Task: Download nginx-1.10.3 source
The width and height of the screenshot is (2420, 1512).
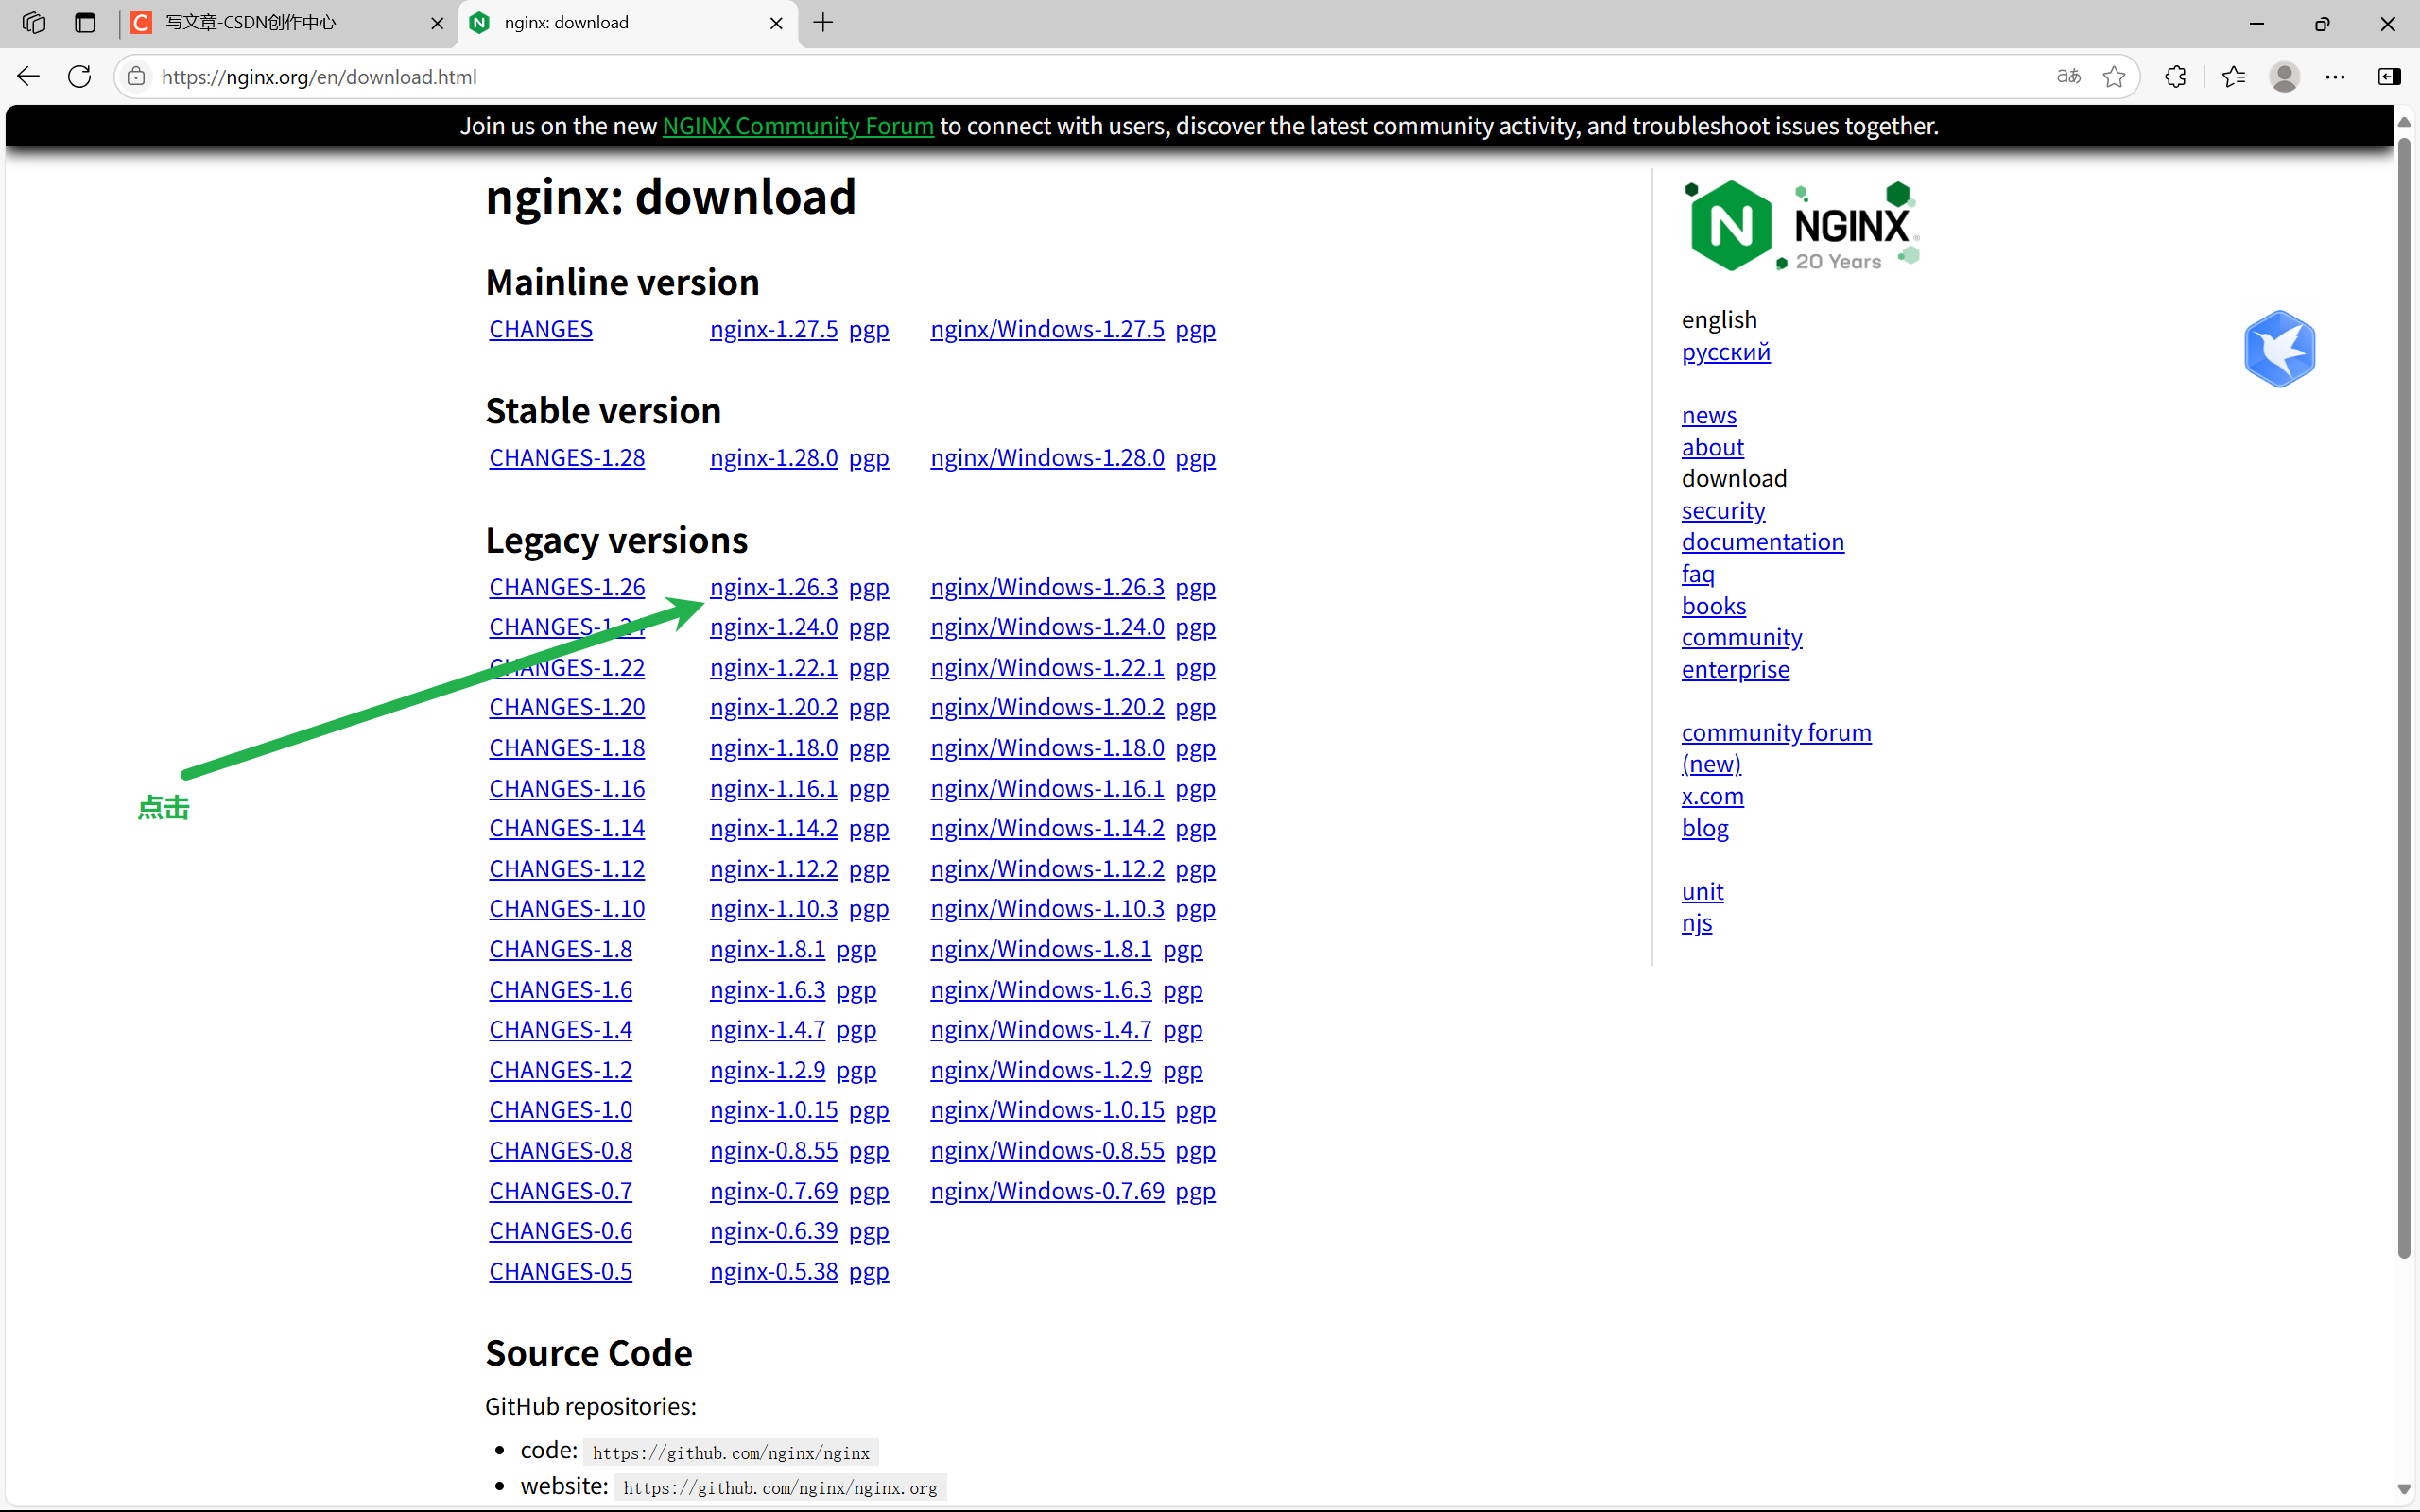Action: (774, 909)
